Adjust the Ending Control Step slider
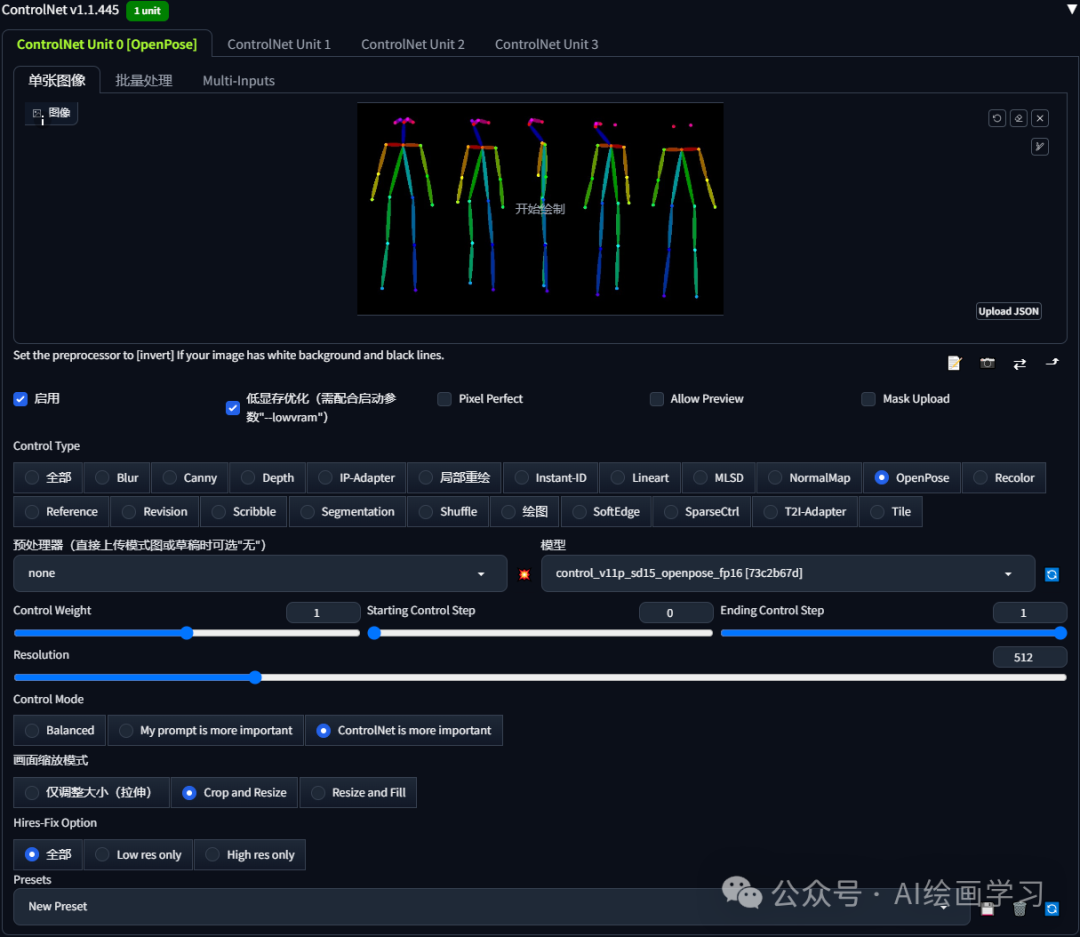This screenshot has height=937, width=1080. click(x=893, y=633)
